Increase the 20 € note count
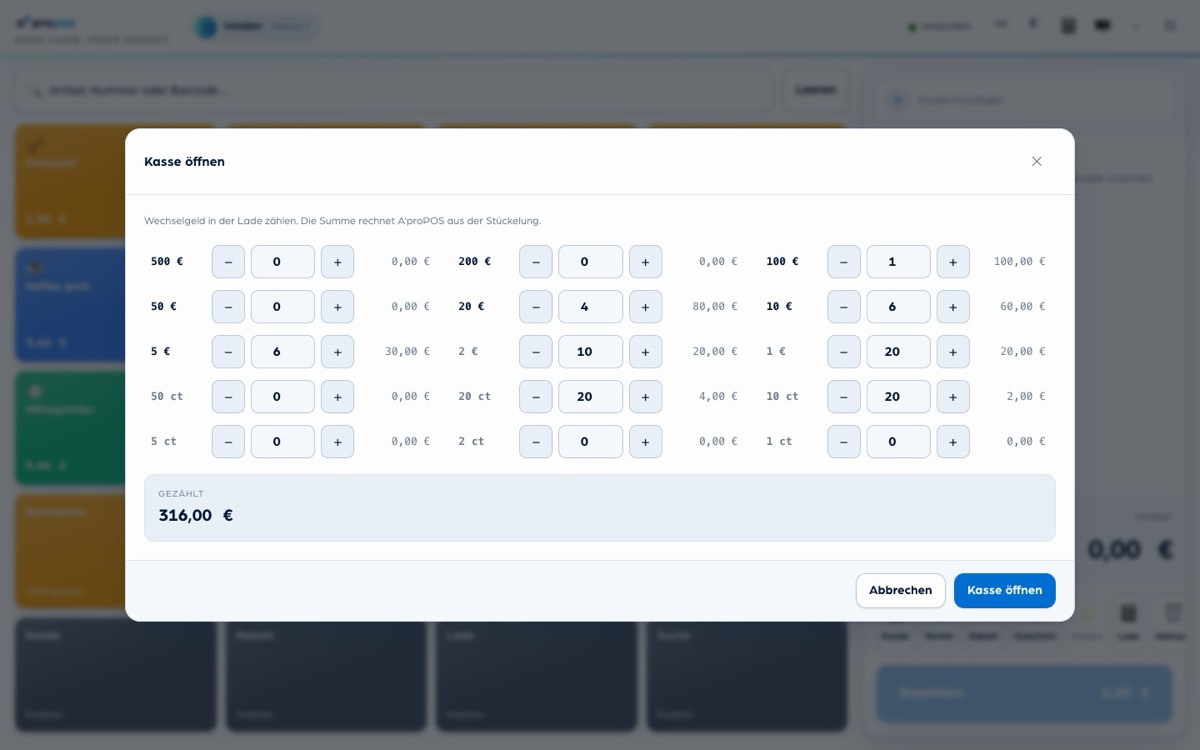This screenshot has height=750, width=1200. coord(645,307)
